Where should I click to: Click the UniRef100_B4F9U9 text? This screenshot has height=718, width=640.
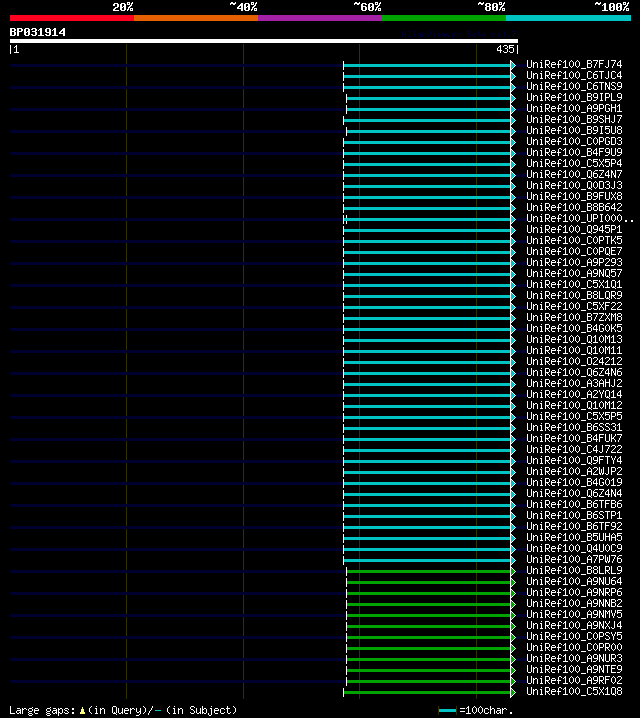574,152
